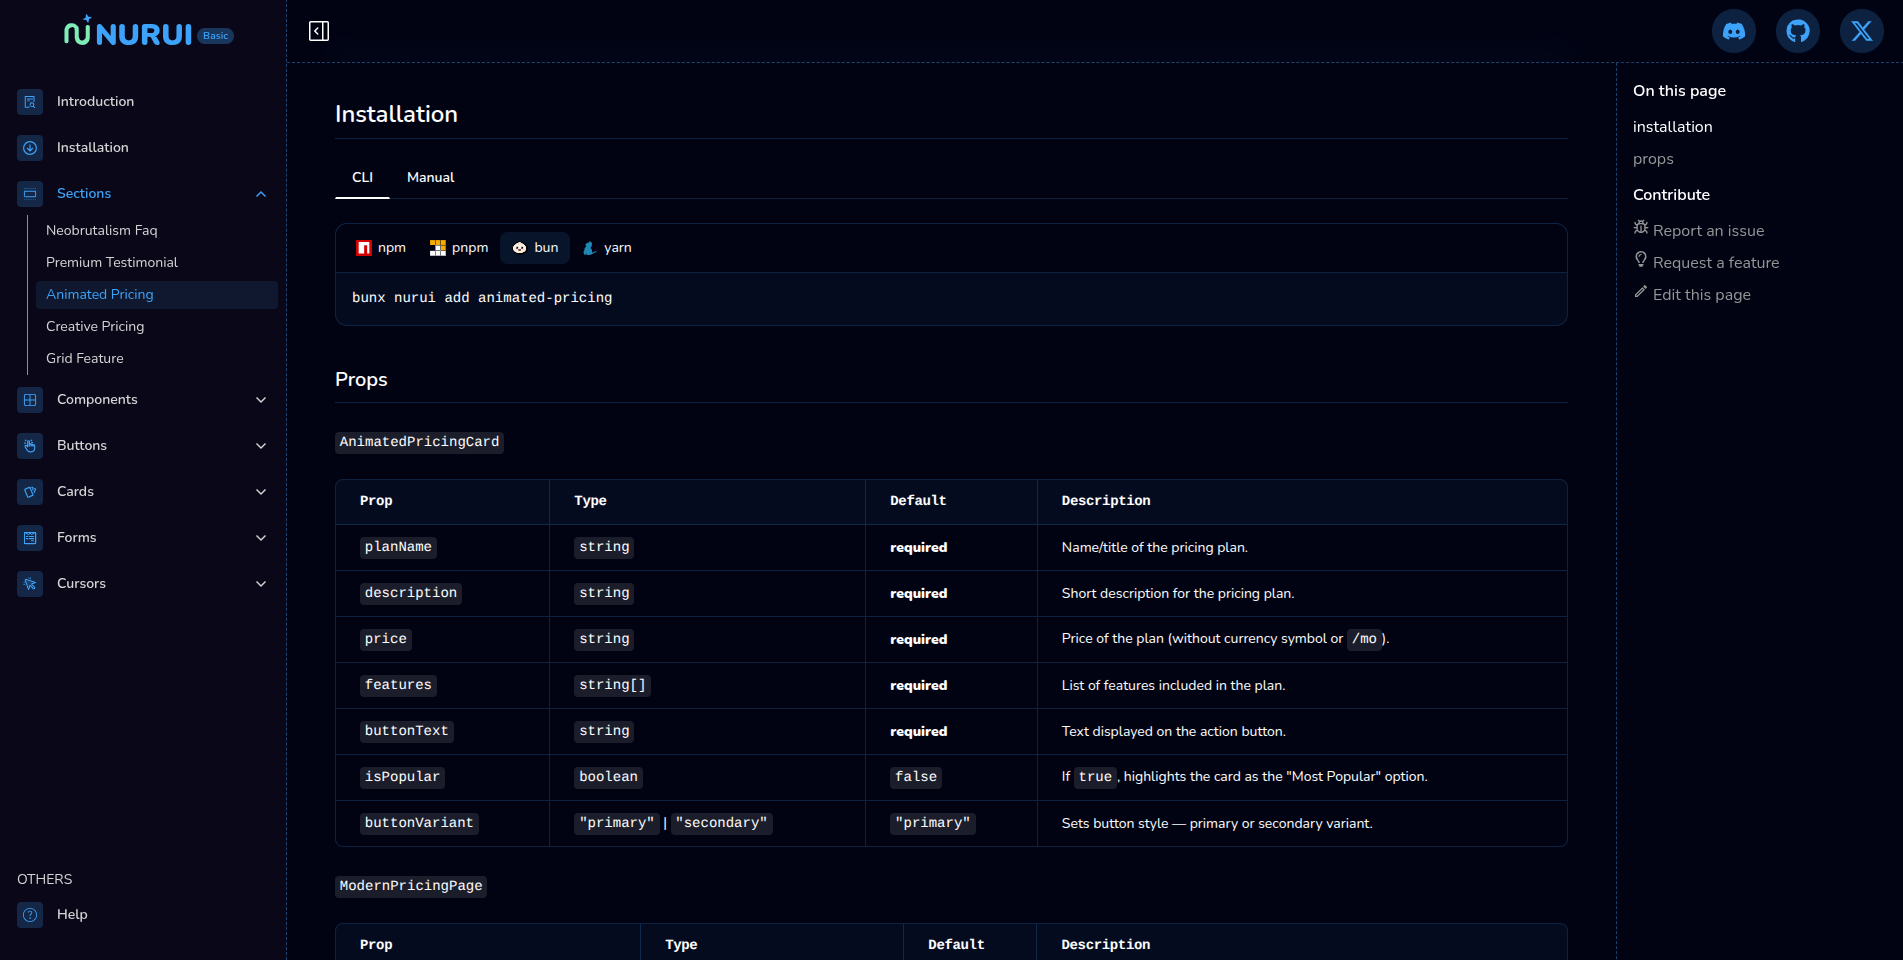Click the bunx nurui add animated-pricing command
1903x960 pixels.
point(482,298)
